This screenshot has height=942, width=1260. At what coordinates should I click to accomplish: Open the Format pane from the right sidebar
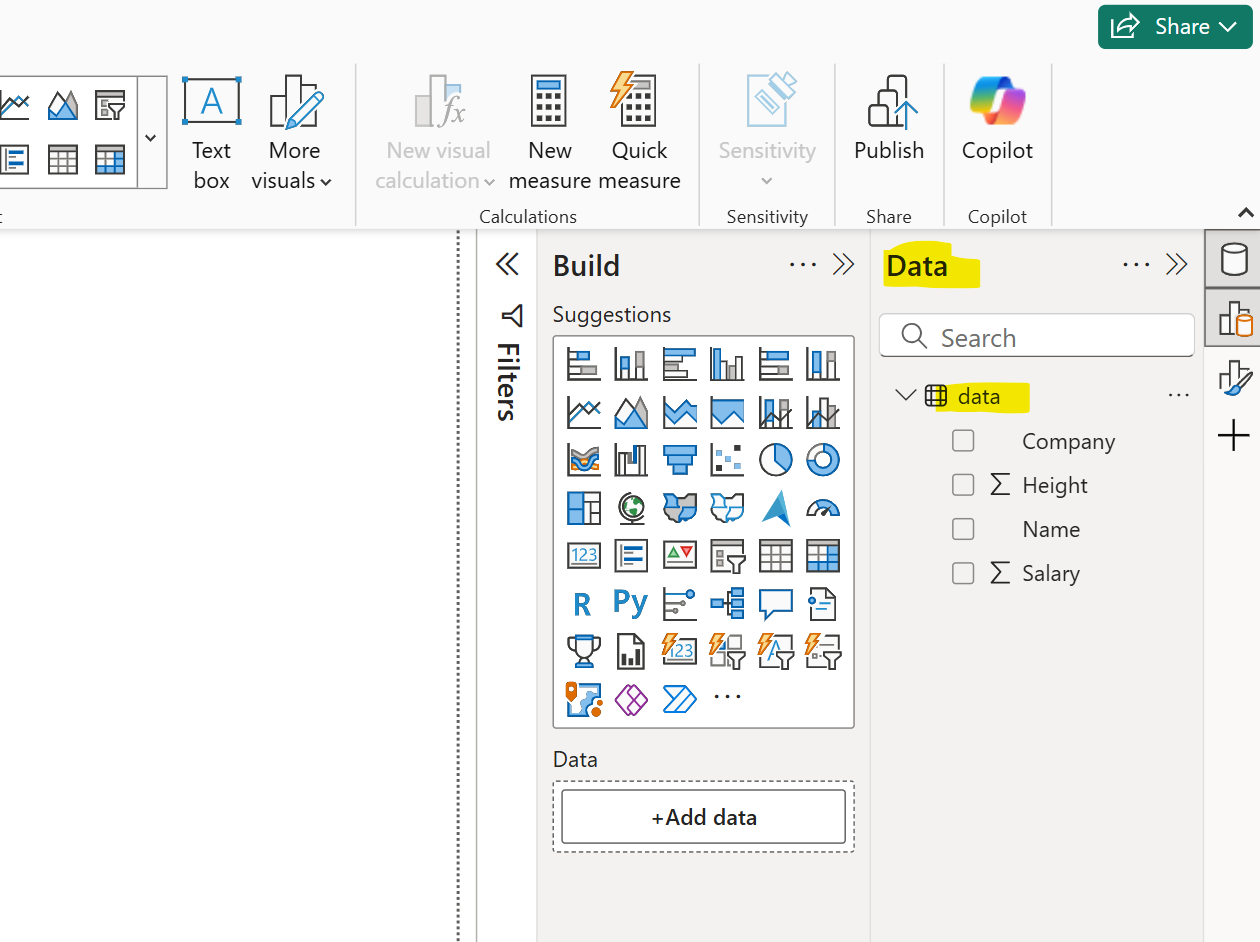(x=1236, y=378)
